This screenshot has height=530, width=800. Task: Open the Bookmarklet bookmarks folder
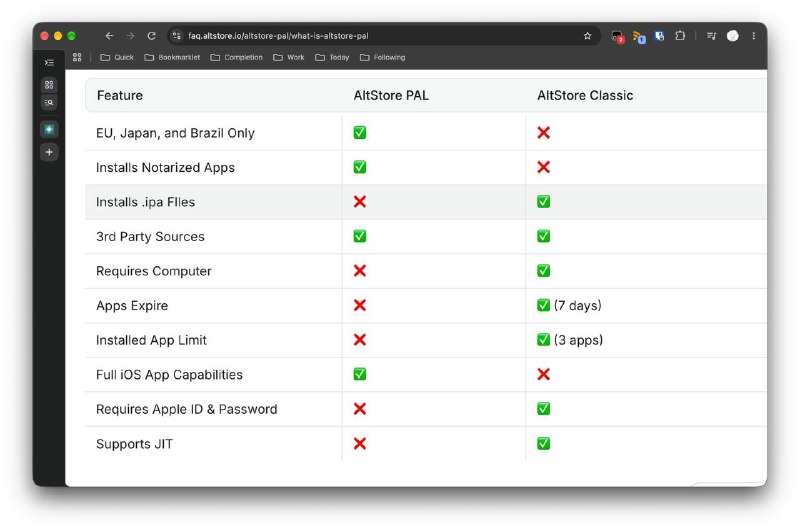click(172, 57)
